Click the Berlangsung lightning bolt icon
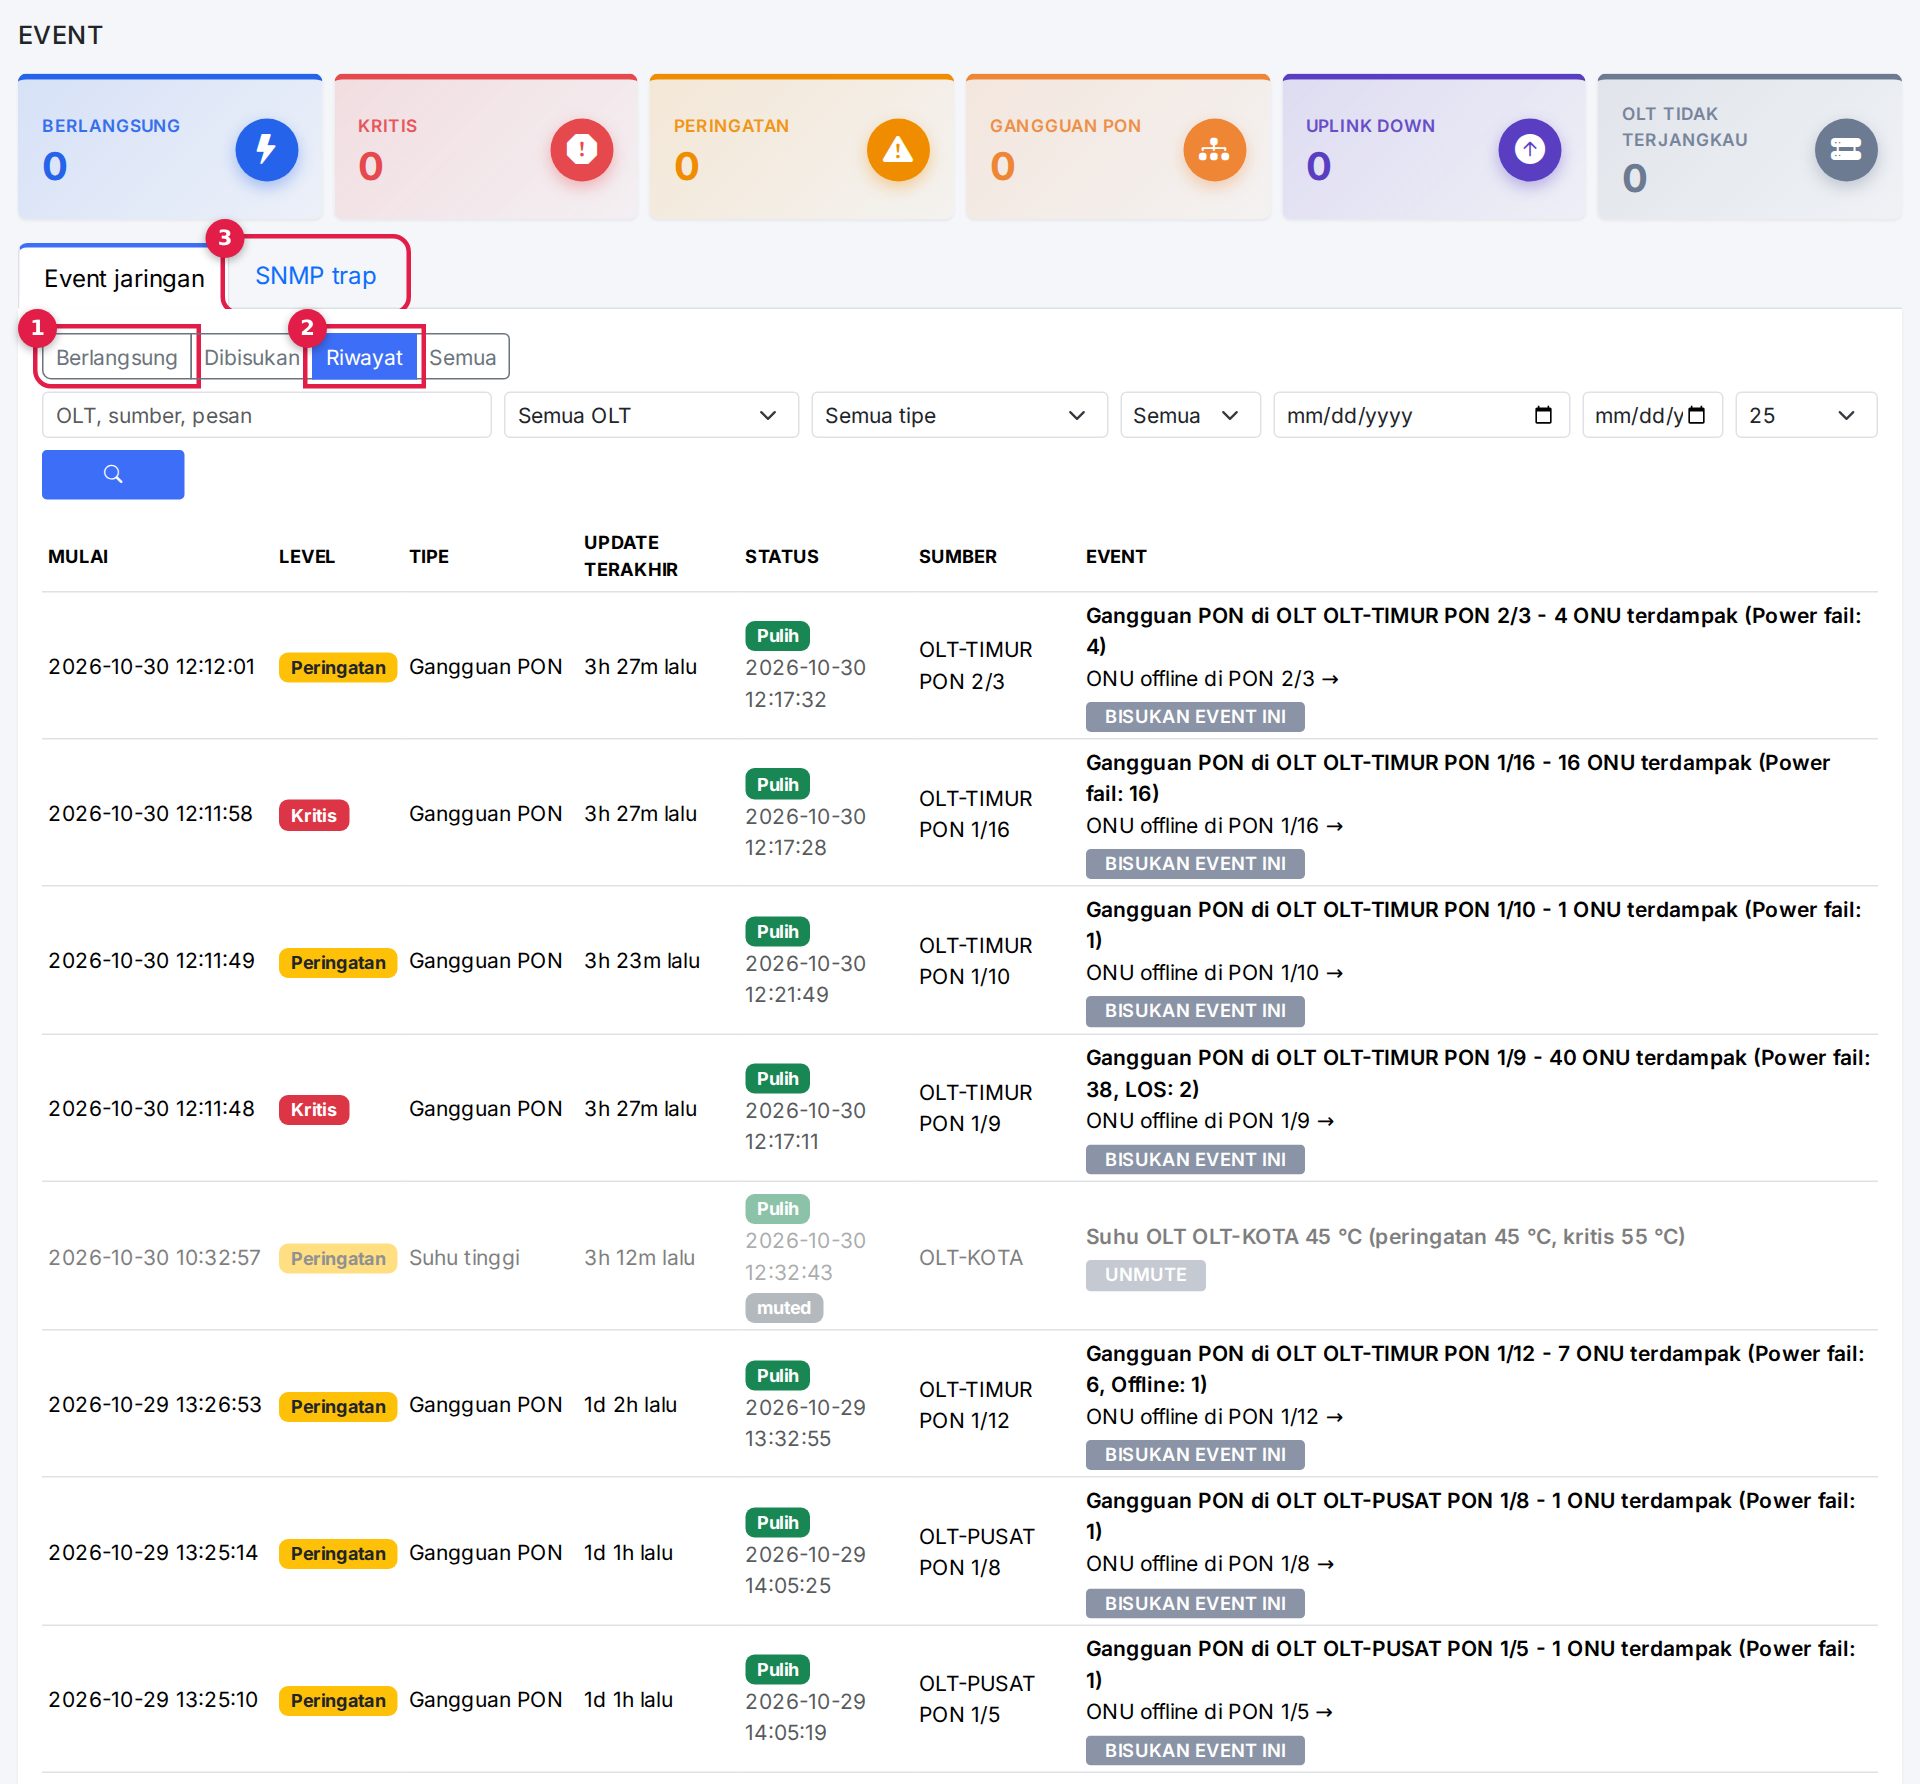This screenshot has width=1920, height=1784. coord(266,150)
